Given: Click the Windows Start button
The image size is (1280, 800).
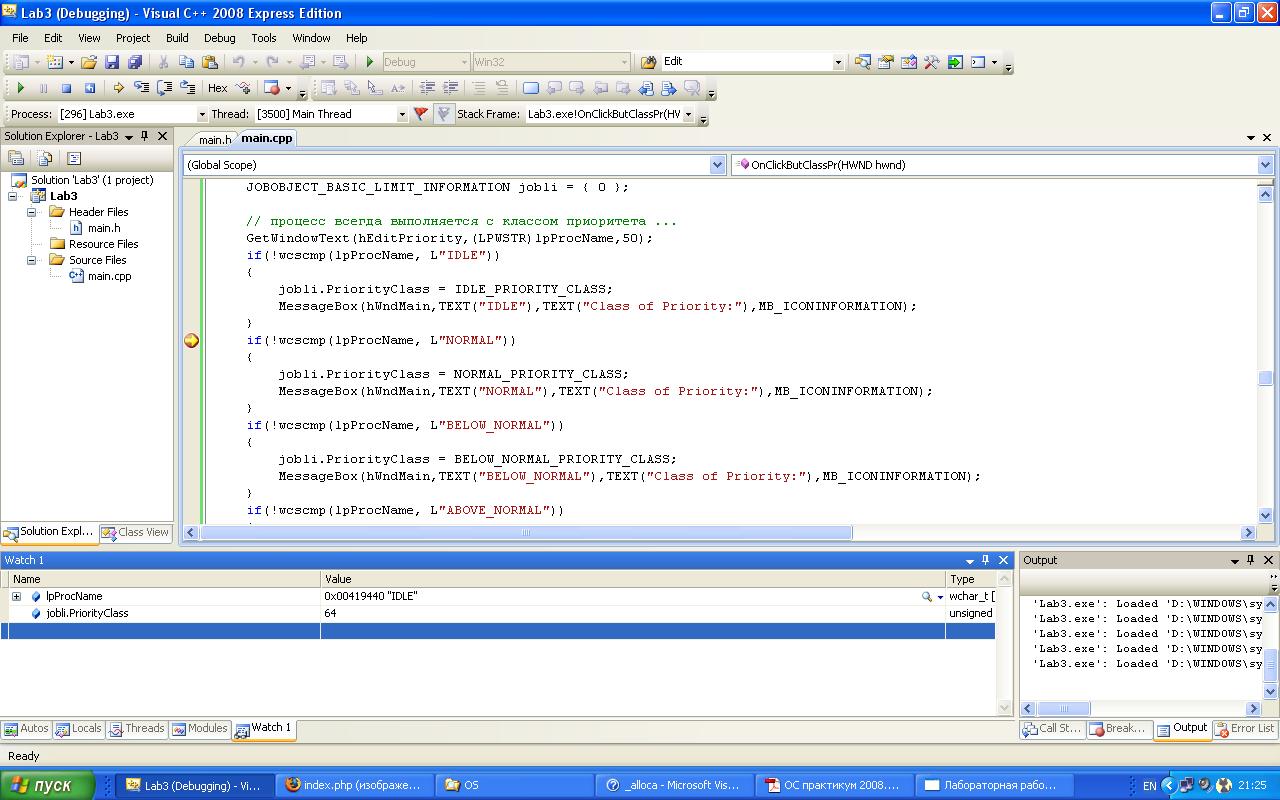Looking at the screenshot, I should tap(47, 785).
